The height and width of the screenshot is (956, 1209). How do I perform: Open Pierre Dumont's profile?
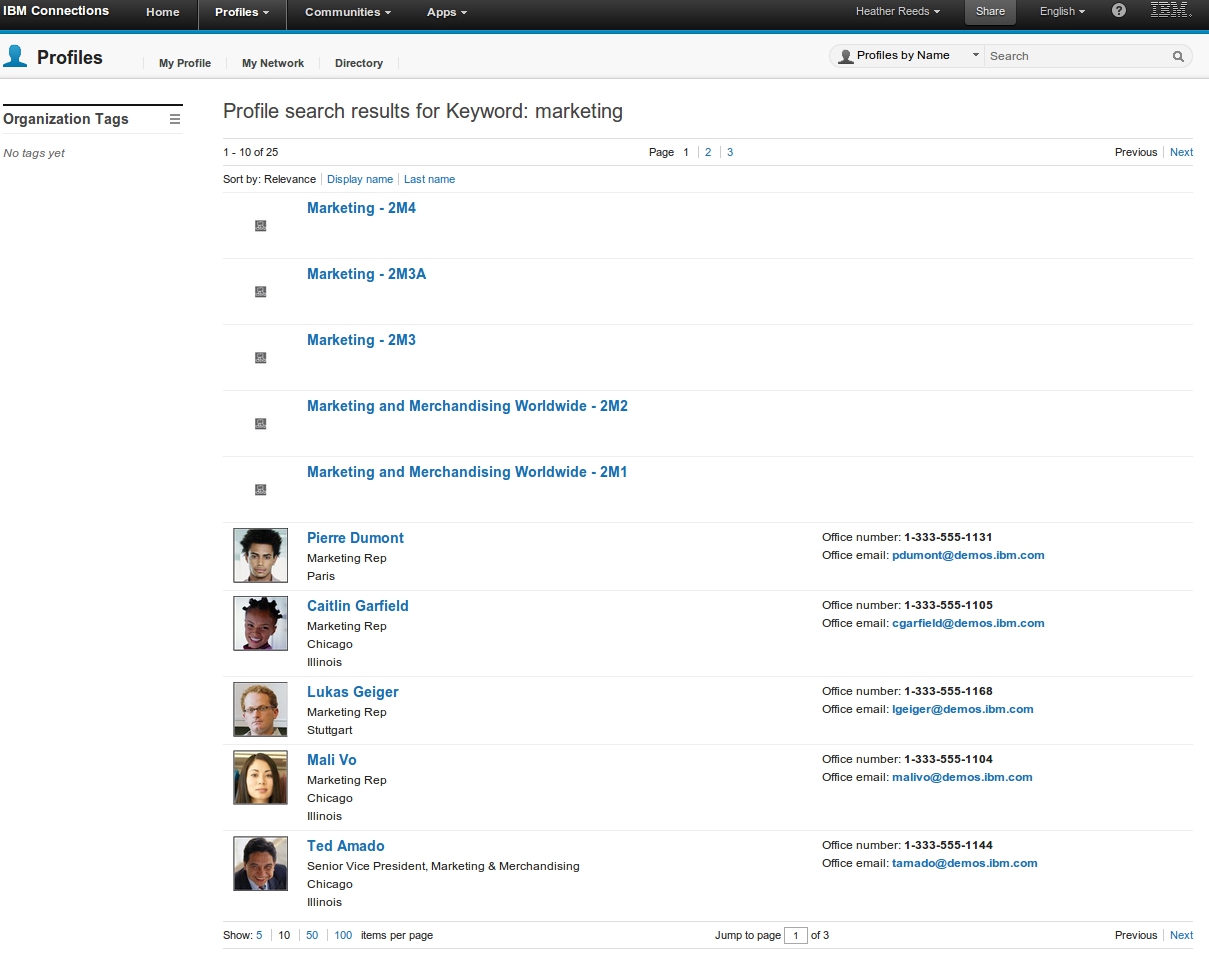click(355, 537)
